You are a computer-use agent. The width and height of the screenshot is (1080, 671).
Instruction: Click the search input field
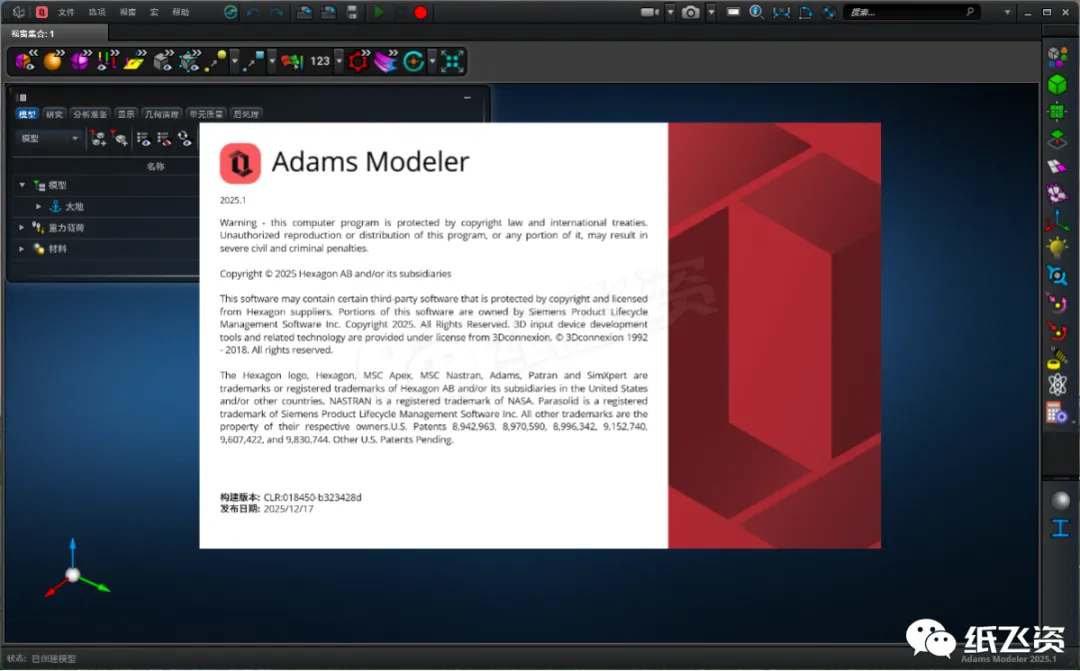tap(911, 12)
